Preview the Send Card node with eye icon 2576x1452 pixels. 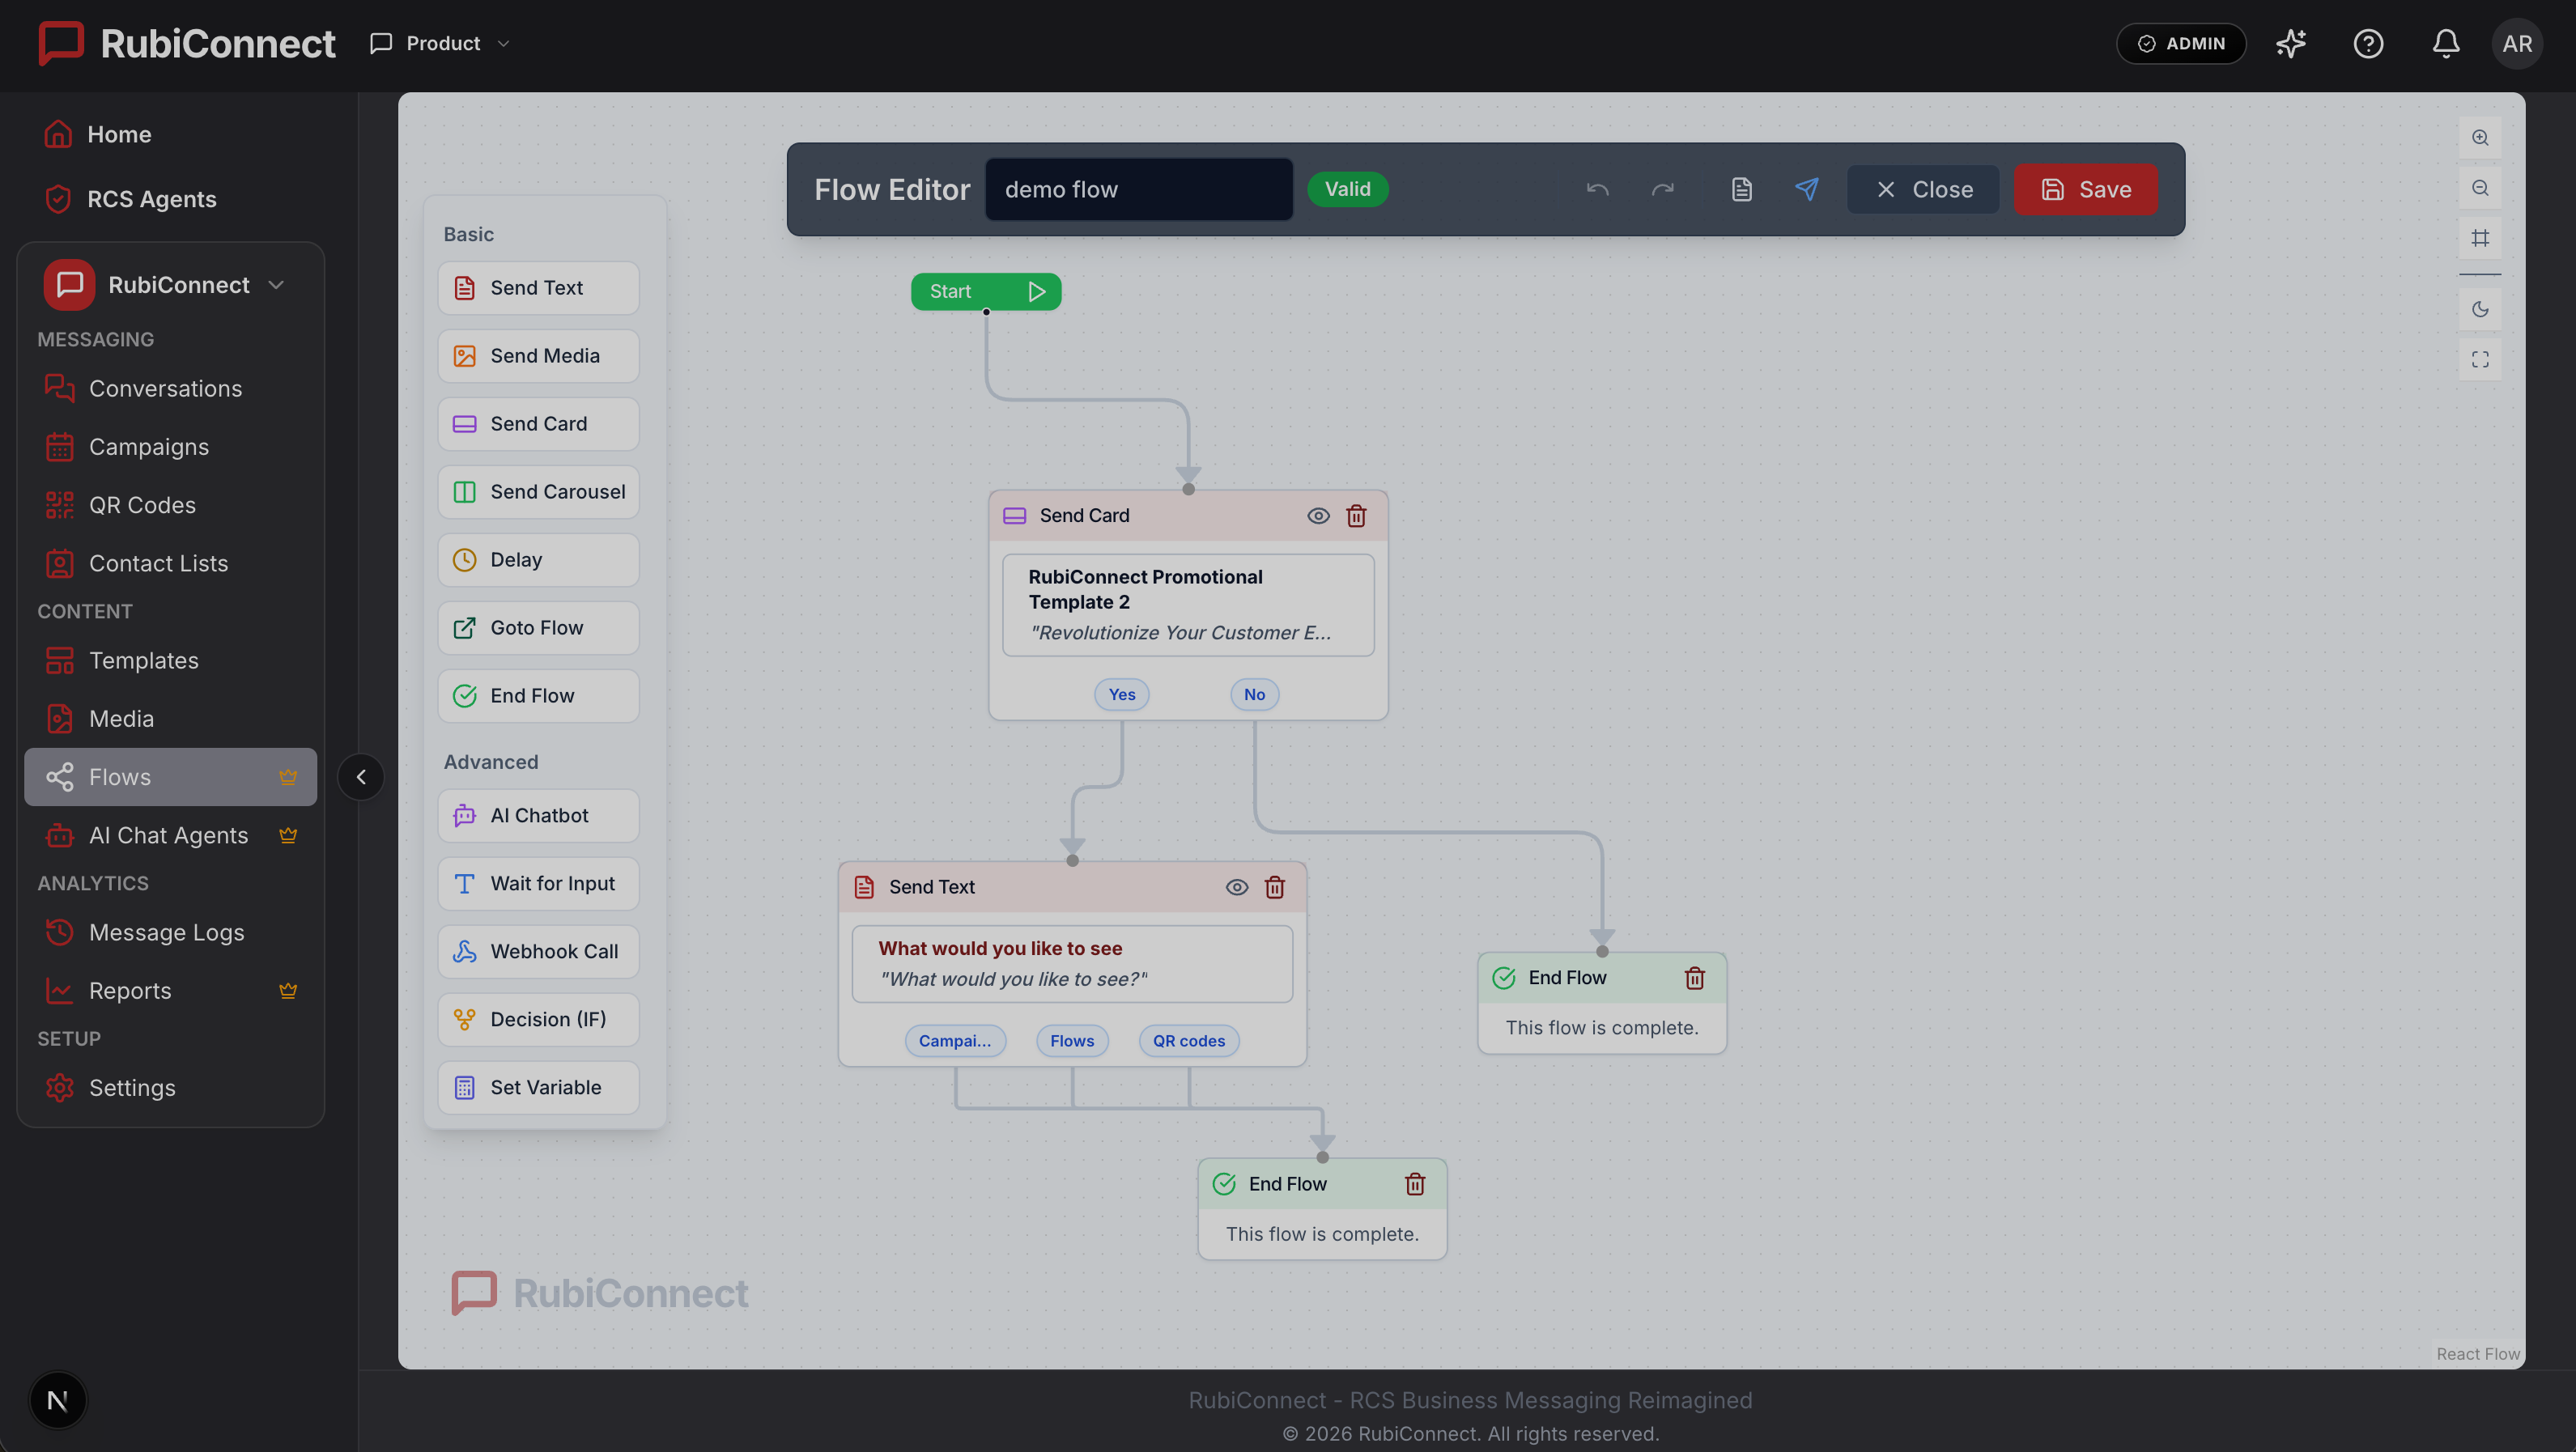(x=1318, y=515)
